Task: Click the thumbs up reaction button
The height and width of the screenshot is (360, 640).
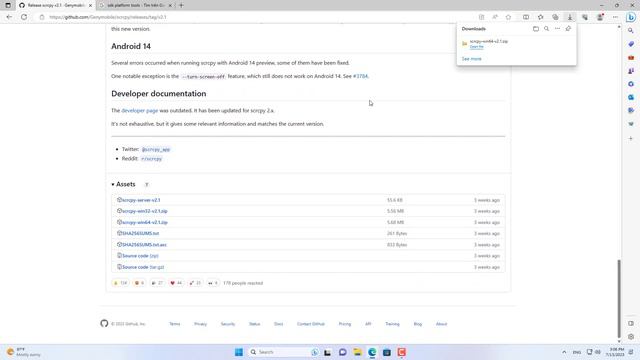Action: tap(120, 283)
